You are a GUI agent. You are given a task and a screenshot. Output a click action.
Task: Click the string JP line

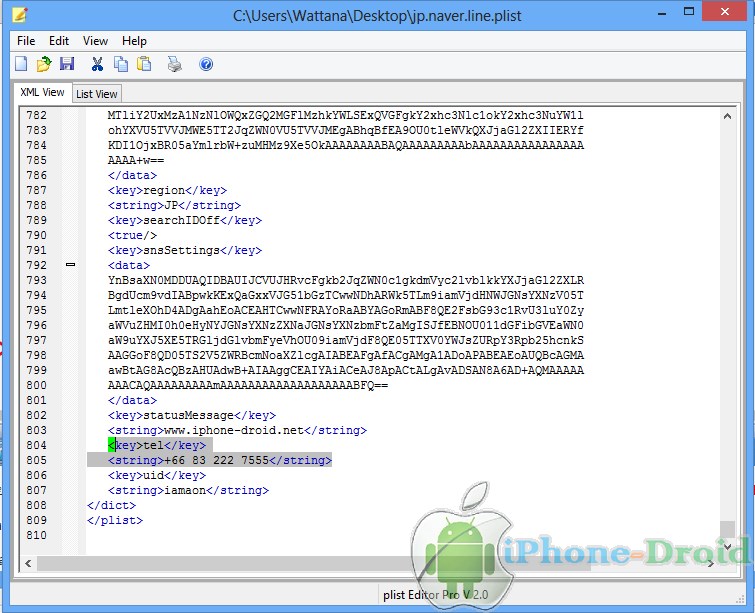[174, 205]
